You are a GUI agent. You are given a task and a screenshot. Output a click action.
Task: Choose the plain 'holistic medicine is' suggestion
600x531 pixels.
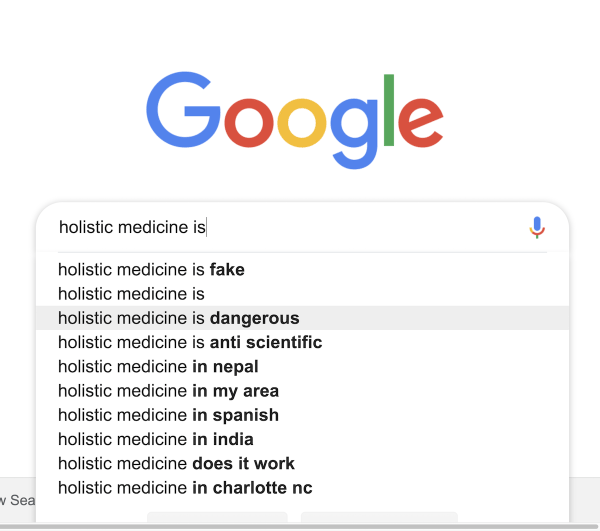tap(131, 294)
